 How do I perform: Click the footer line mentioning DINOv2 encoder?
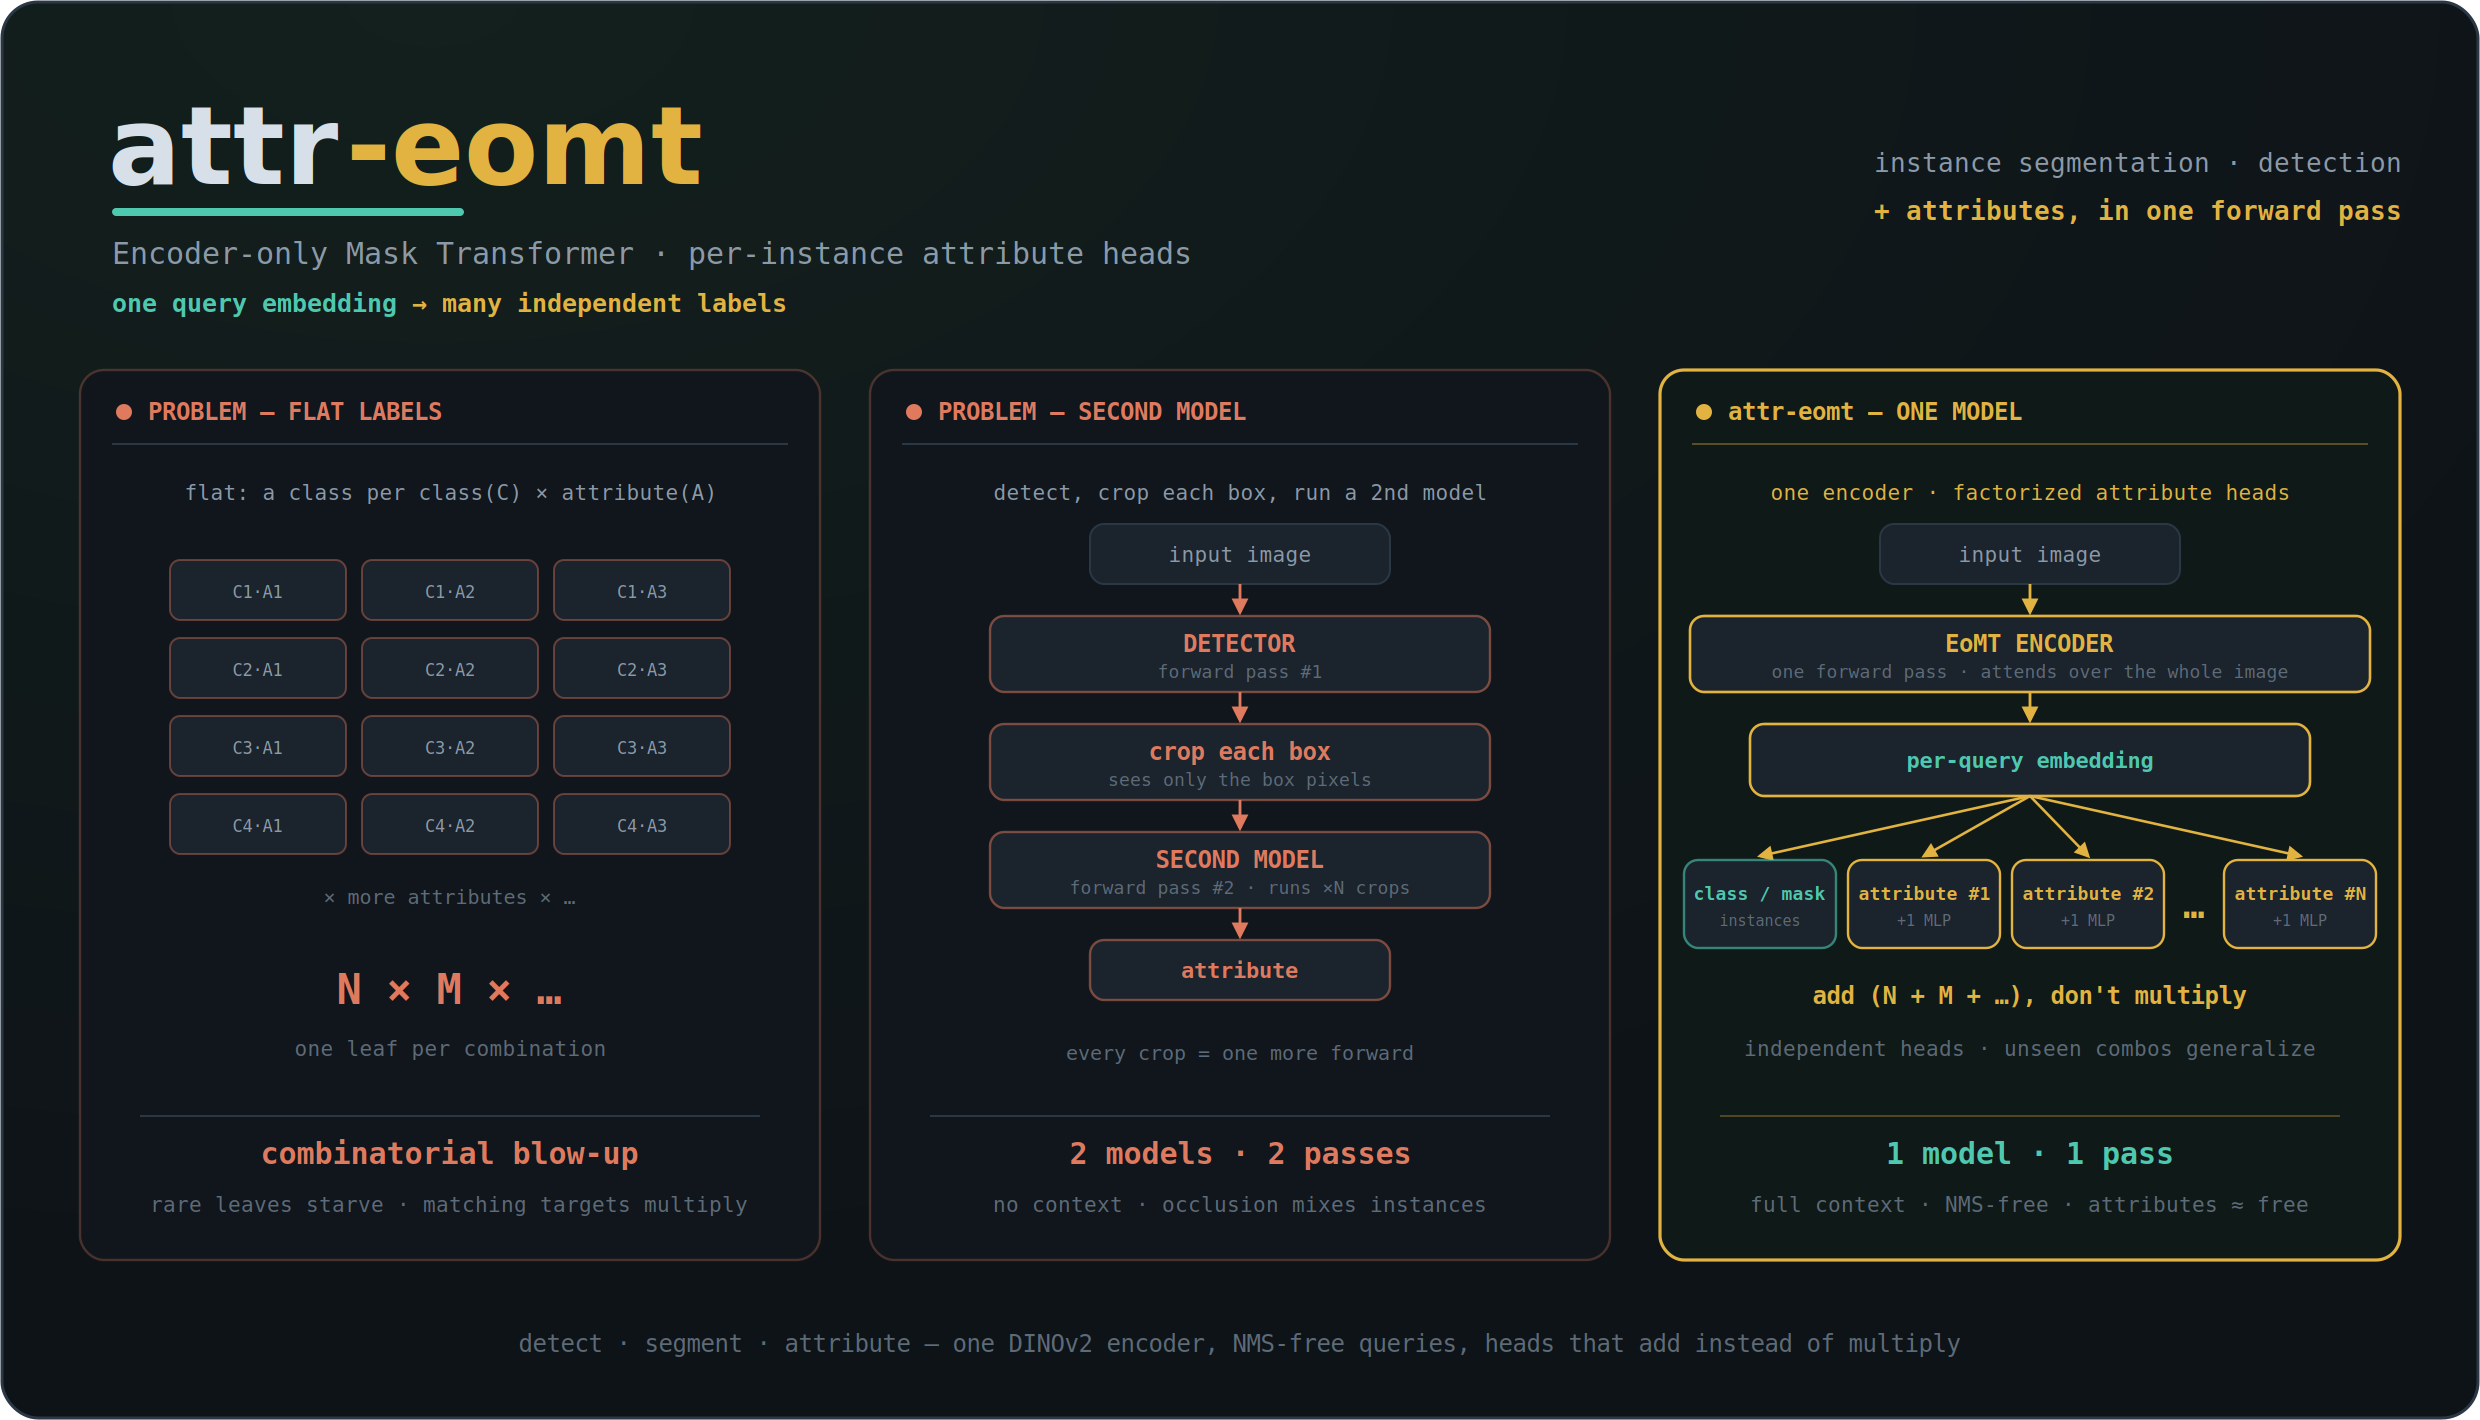[1240, 1343]
